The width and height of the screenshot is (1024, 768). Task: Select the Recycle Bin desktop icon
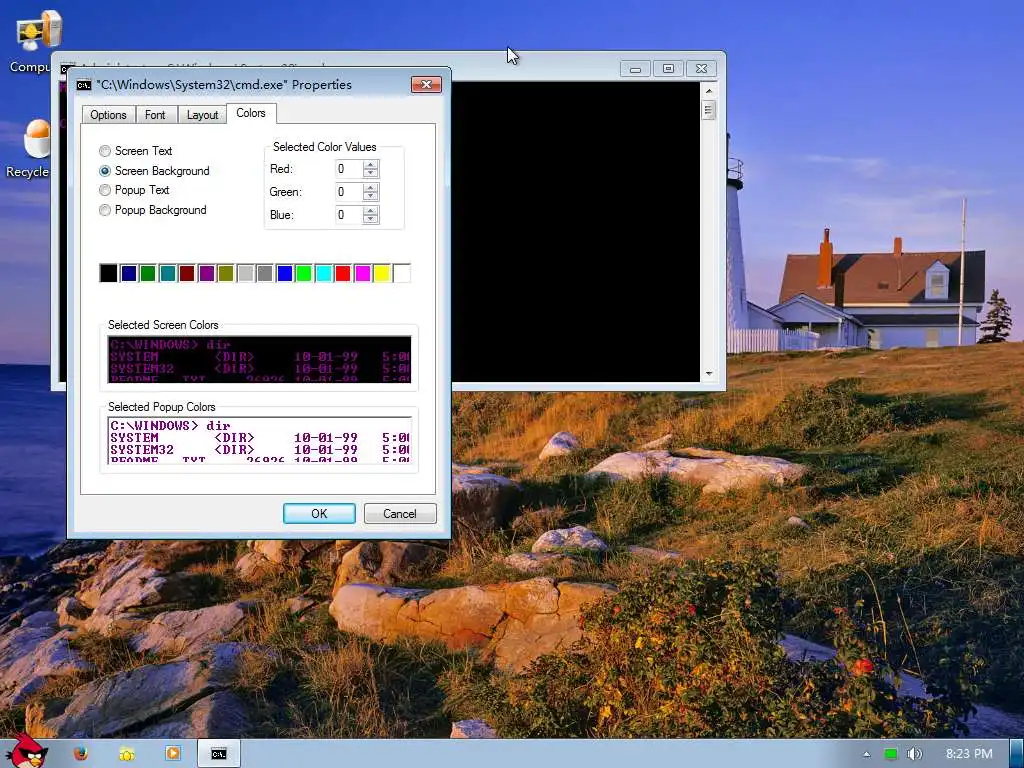[x=27, y=149]
